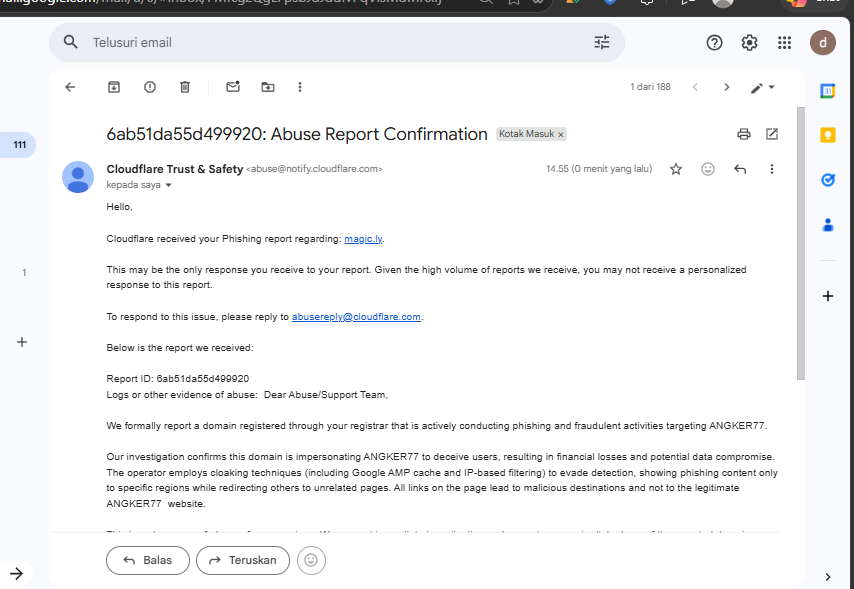Open Google Tasks side panel

pos(828,180)
